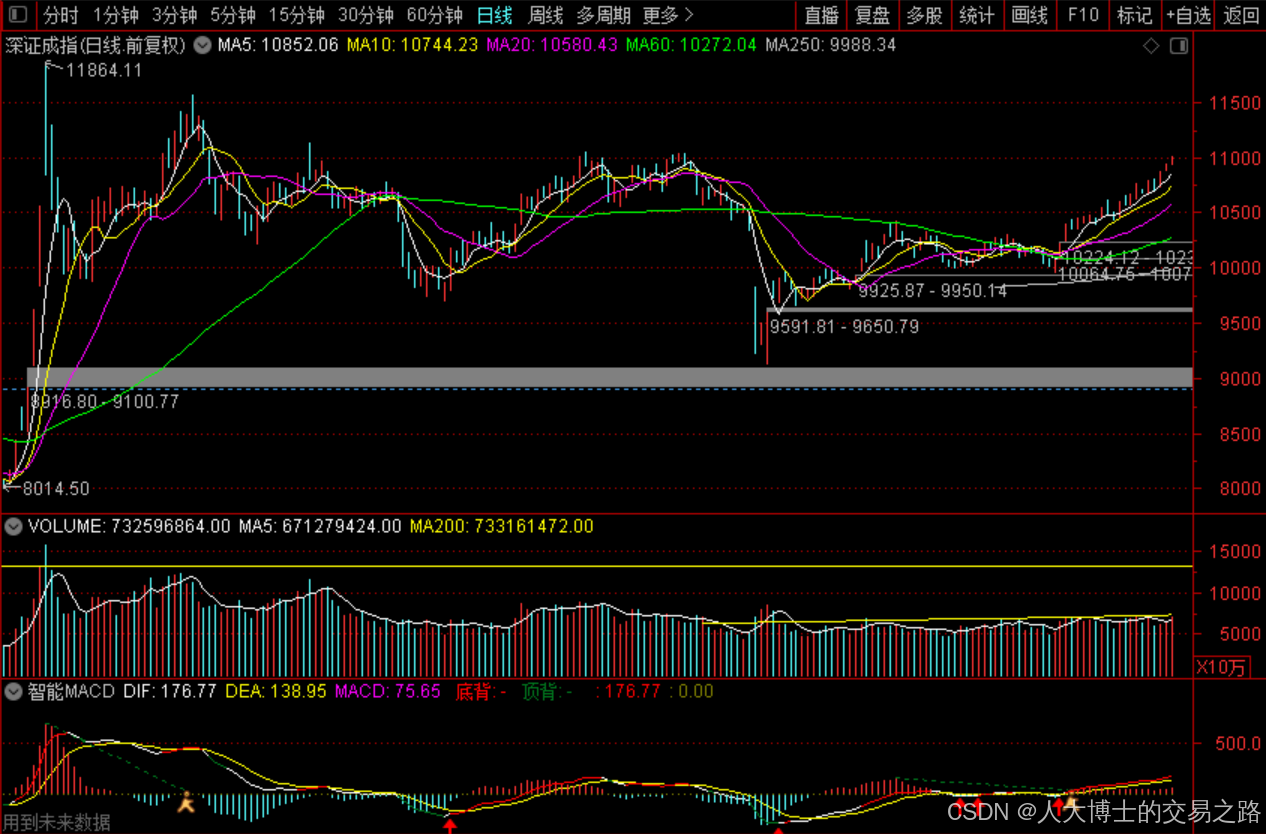Select the 60分钟 period tab
This screenshot has width=1266, height=834.
point(435,15)
